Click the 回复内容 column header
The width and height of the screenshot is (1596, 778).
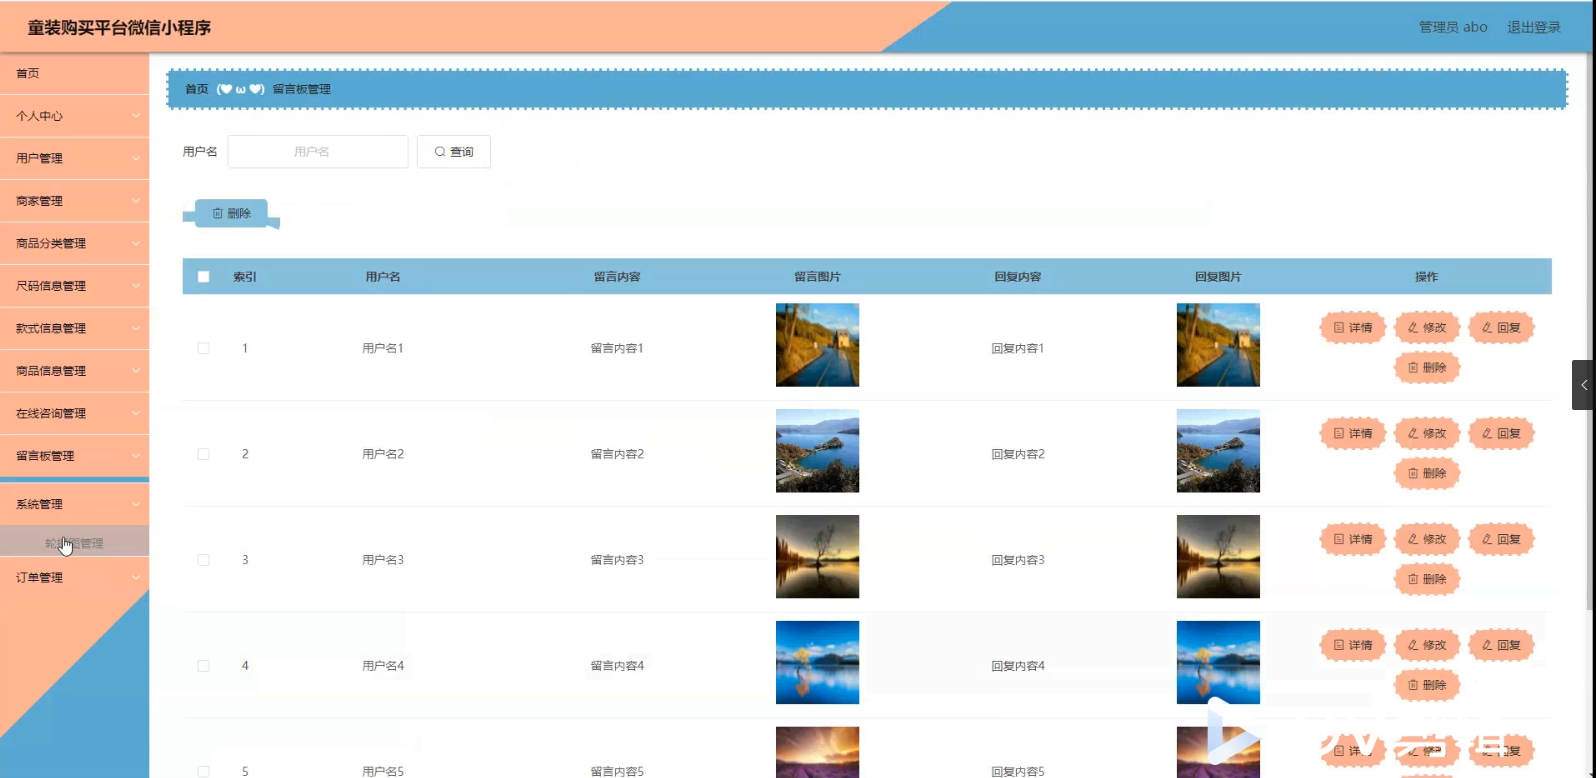tap(1018, 277)
